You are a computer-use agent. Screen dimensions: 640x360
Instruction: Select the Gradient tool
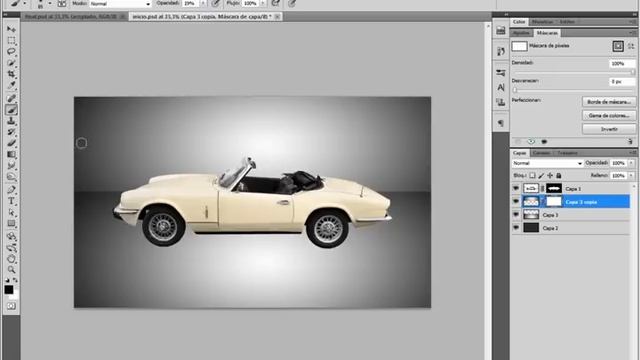[x=11, y=155]
